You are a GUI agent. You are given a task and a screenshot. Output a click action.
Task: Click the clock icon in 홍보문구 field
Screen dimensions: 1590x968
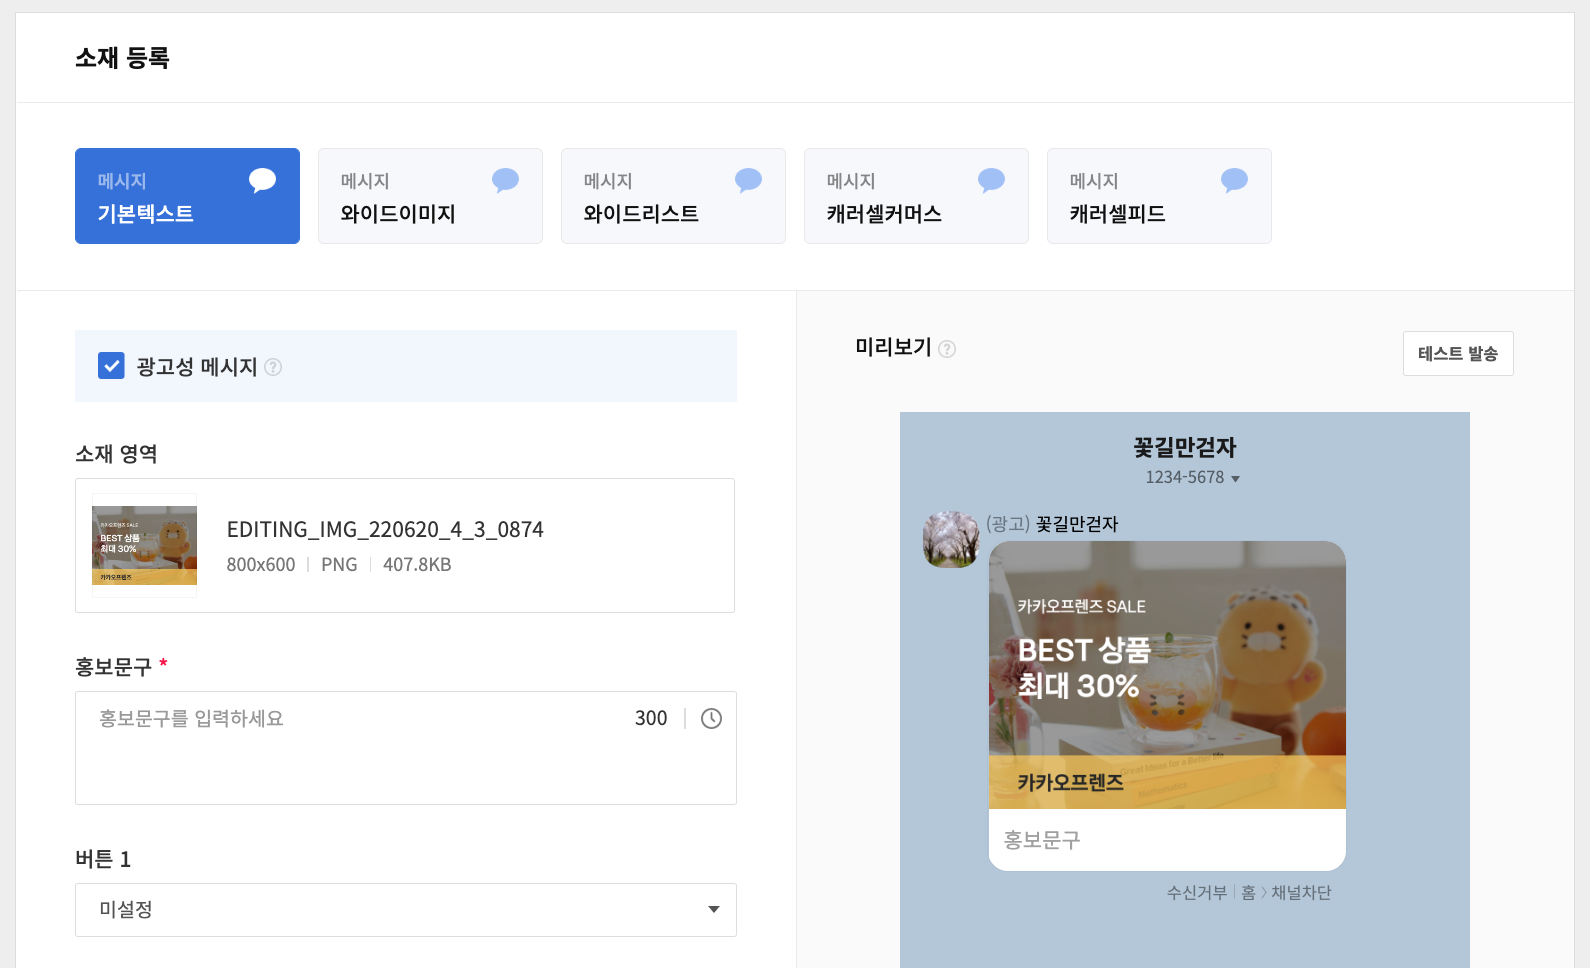coord(711,718)
